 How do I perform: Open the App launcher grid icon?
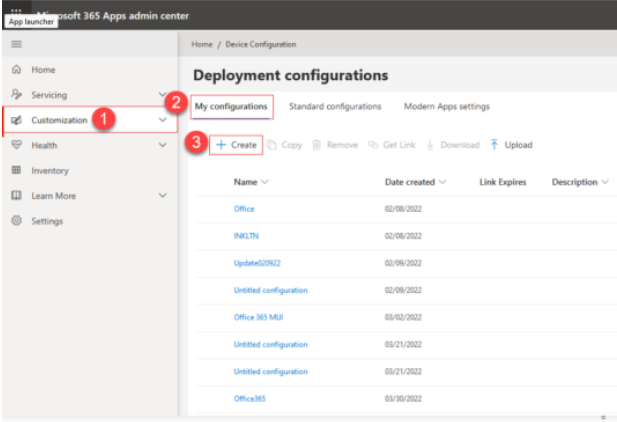[16, 11]
